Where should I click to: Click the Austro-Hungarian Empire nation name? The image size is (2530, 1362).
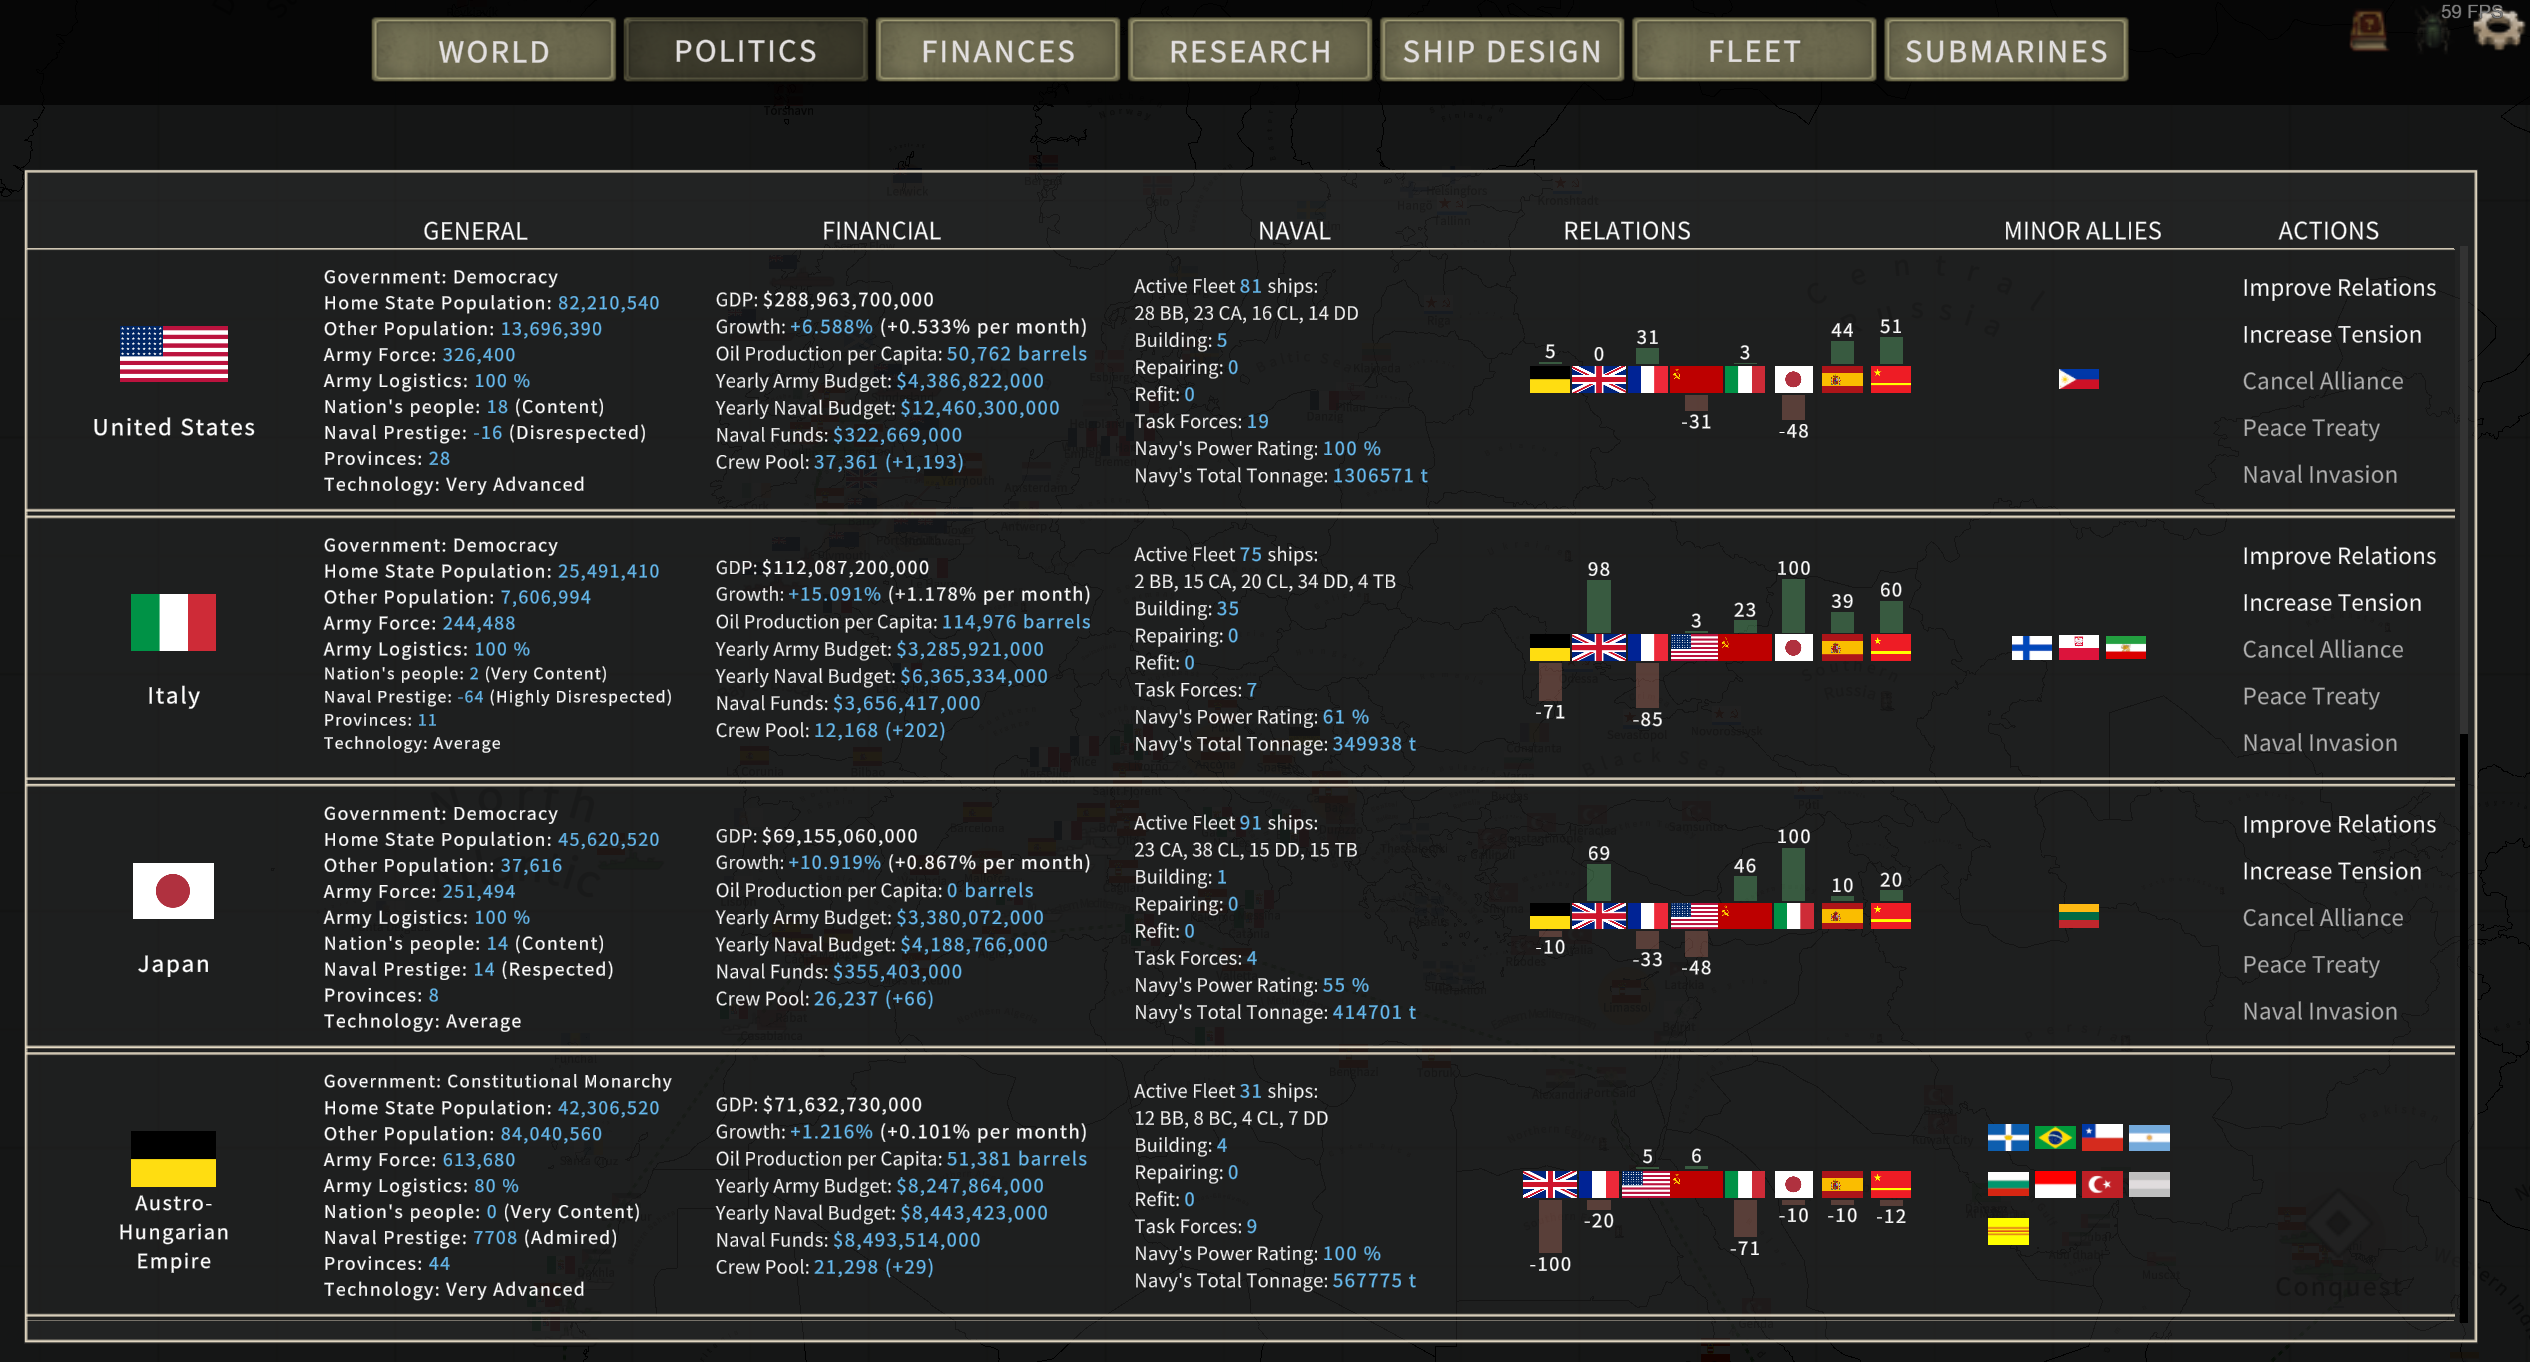tap(174, 1232)
